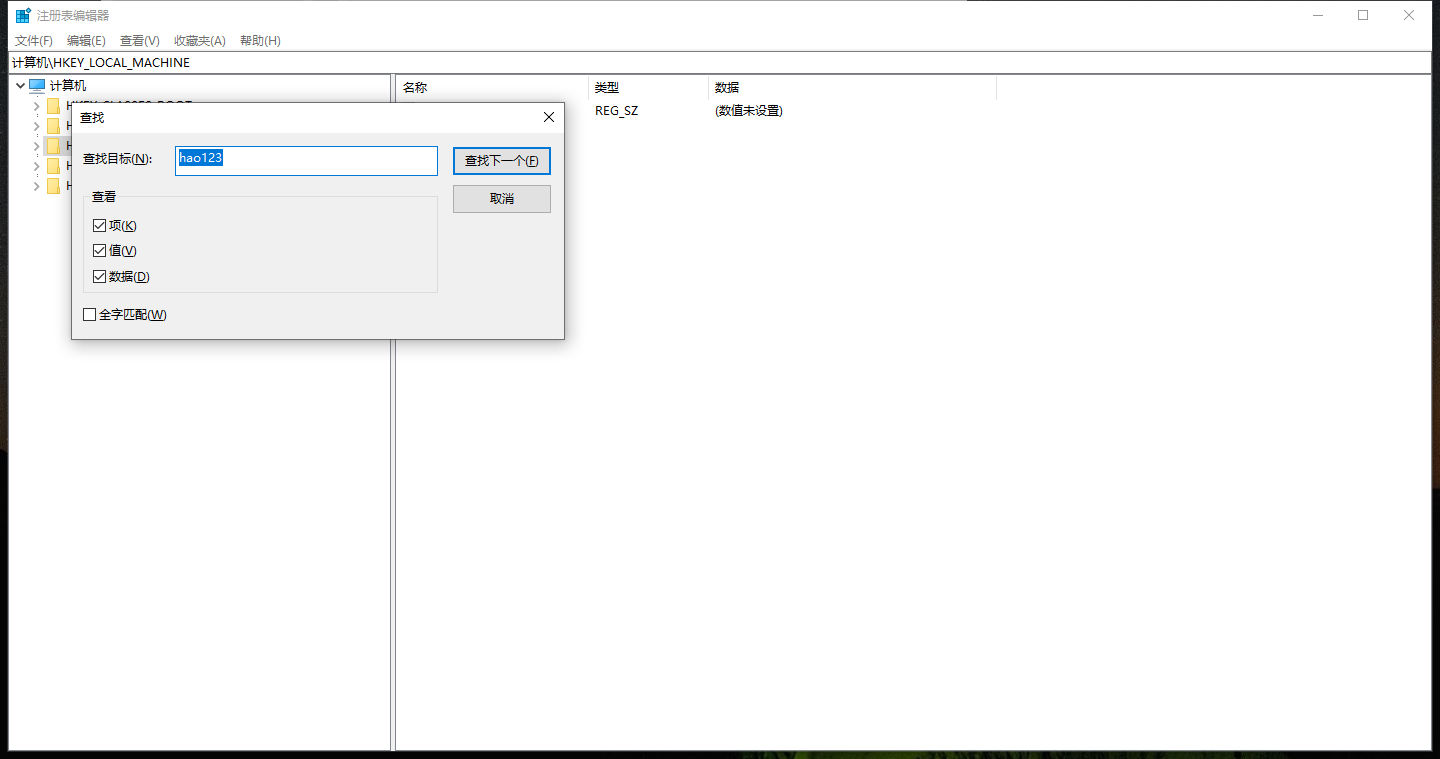
Task: Click inside the 查找目标 search field
Action: coord(306,160)
